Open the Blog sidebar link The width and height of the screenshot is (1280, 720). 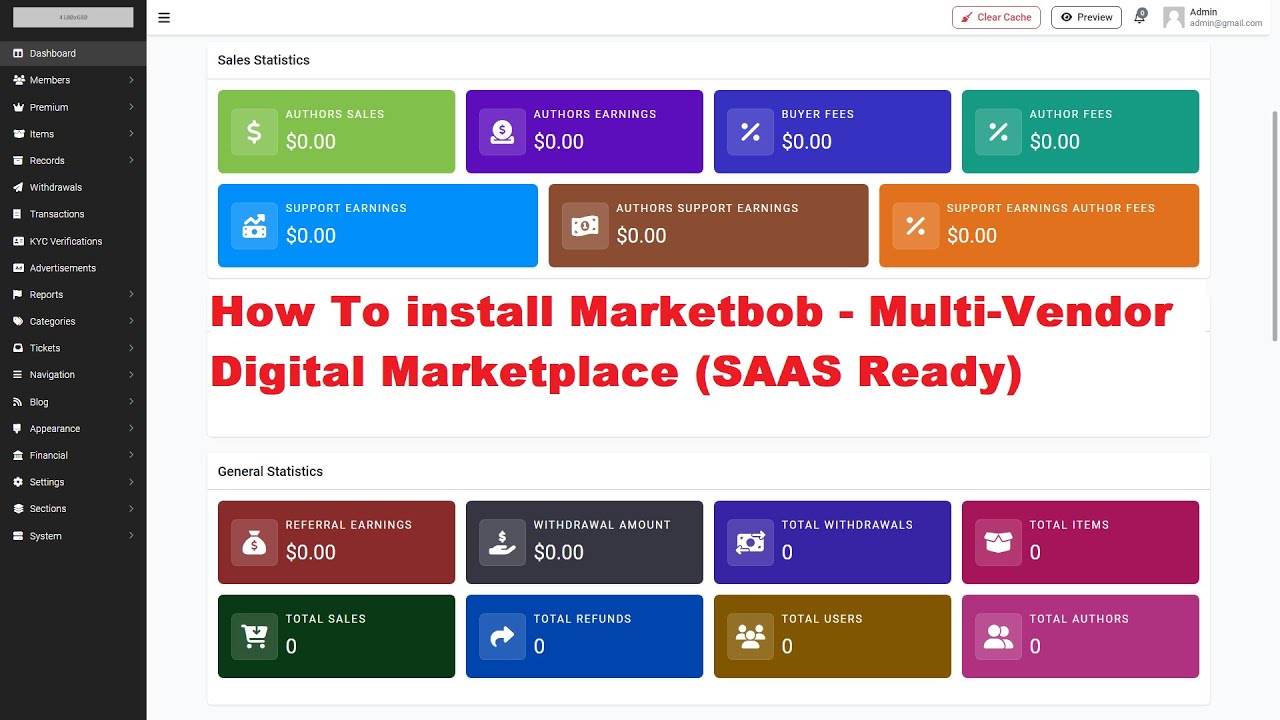[73, 402]
